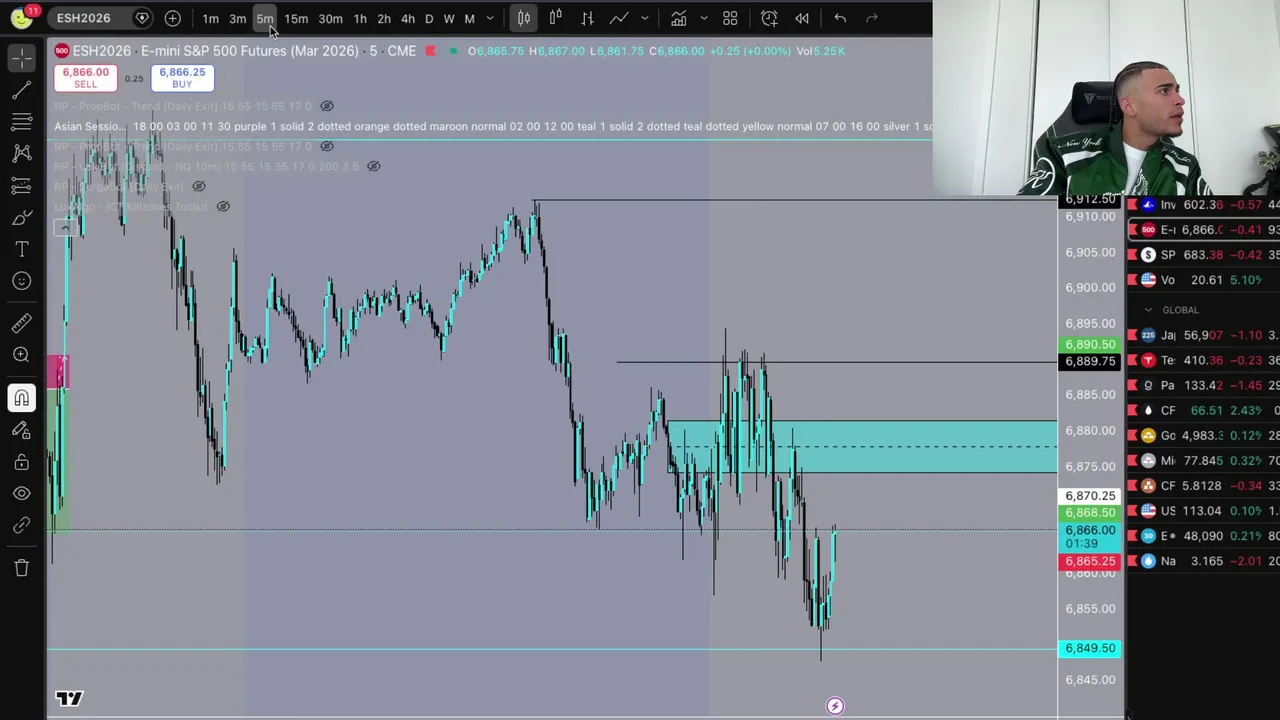Switch to the Weekly (W) interval
This screenshot has height=720, width=1280.
[x=449, y=18]
